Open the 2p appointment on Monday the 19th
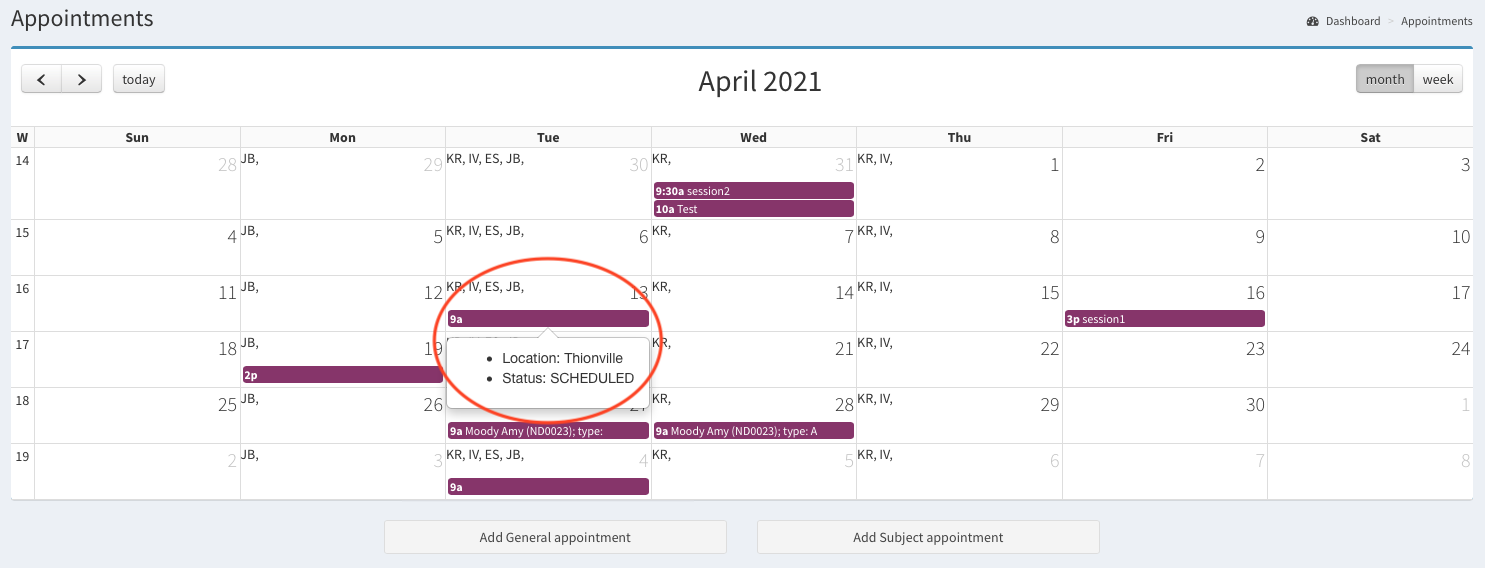 point(342,375)
